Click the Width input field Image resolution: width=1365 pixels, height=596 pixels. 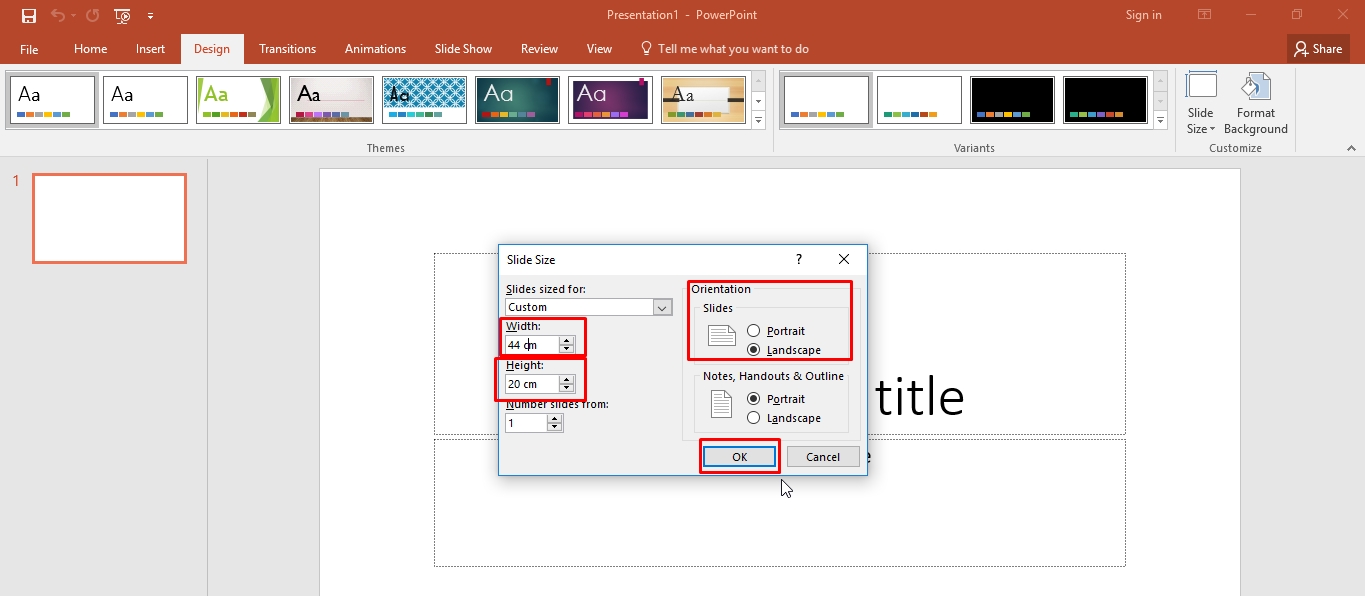pos(530,344)
